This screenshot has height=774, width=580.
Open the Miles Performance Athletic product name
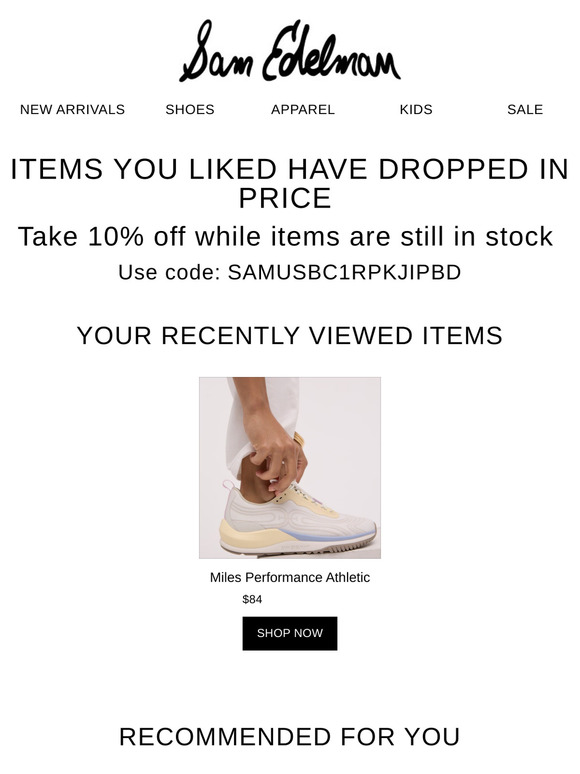click(290, 578)
